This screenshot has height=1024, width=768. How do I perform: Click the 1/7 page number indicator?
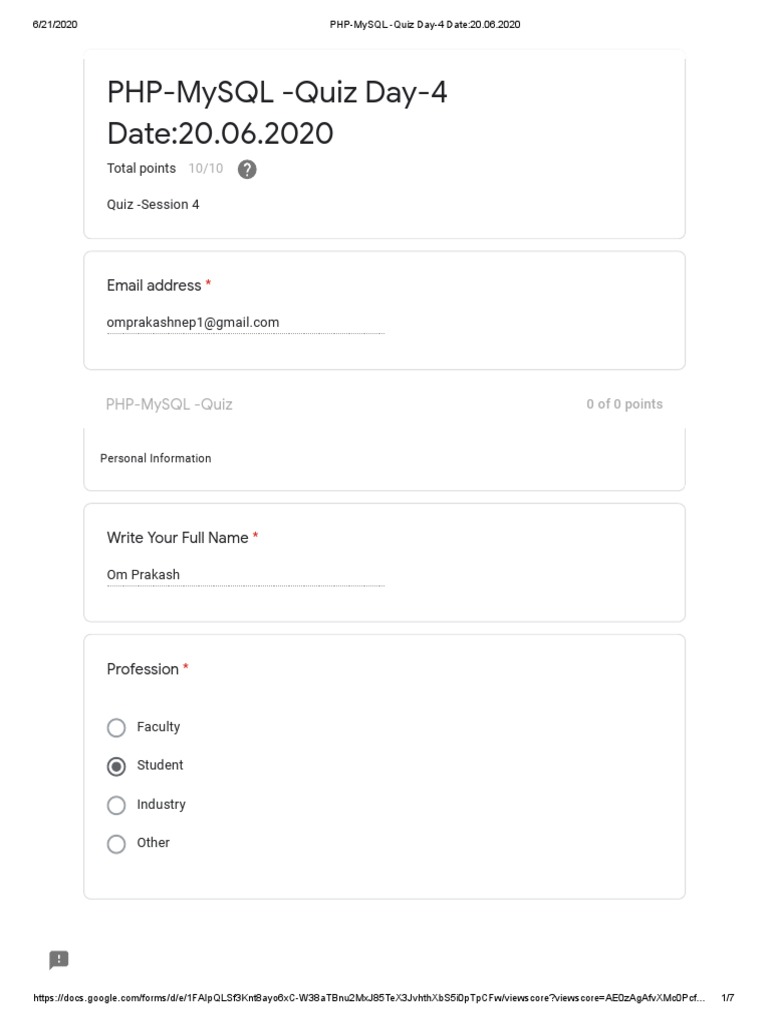click(728, 998)
